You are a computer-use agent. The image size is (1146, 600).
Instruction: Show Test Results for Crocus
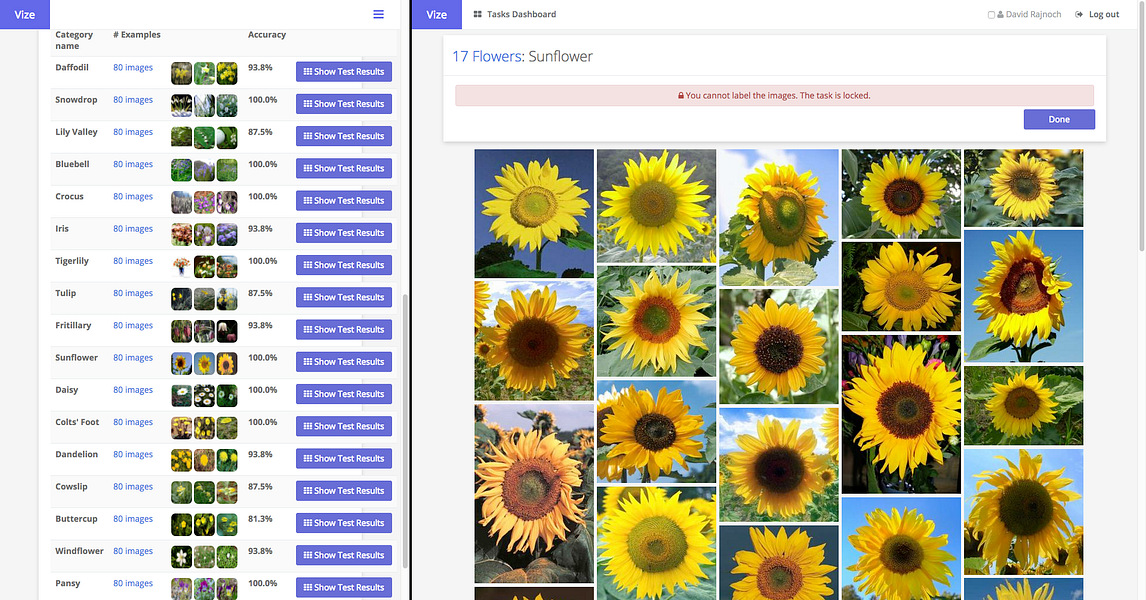[x=344, y=200]
